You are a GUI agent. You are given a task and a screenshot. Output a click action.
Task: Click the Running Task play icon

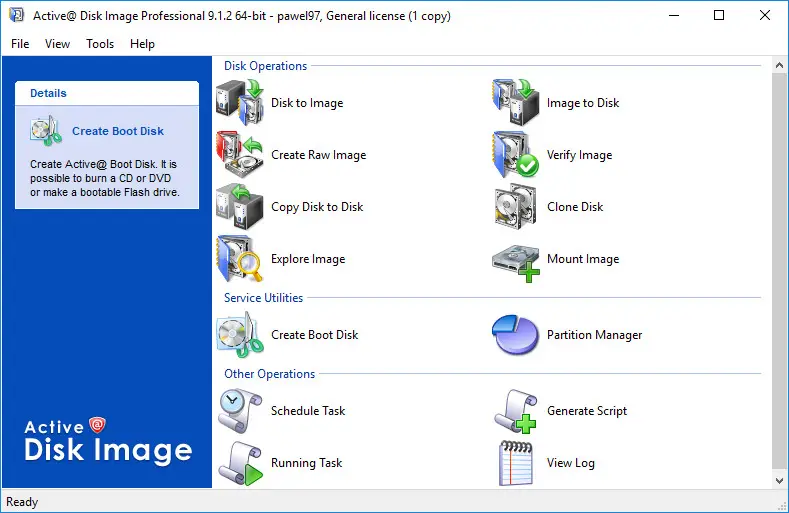click(240, 463)
